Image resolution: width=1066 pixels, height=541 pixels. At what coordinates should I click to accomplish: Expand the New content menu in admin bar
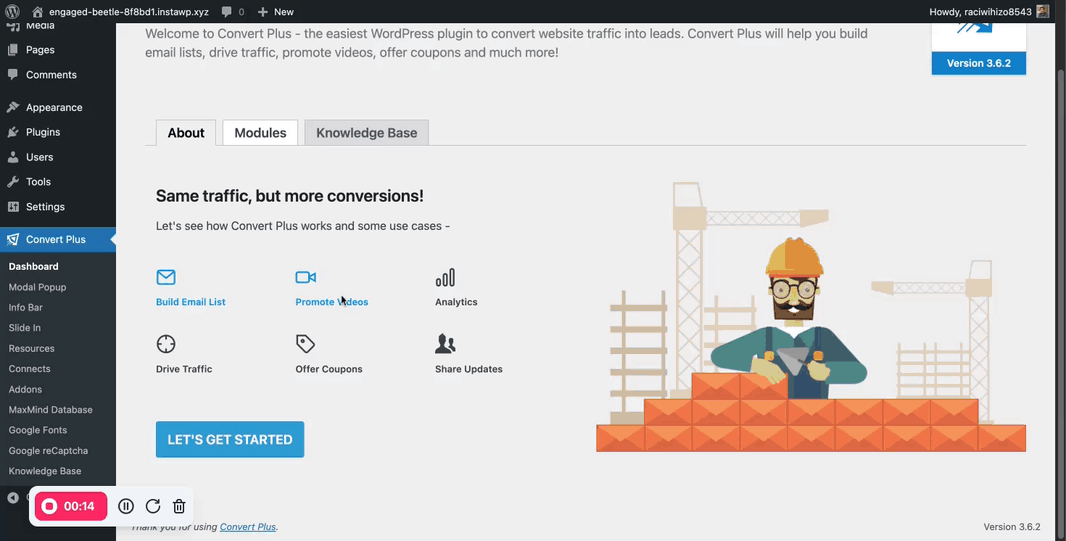pyautogui.click(x=276, y=12)
